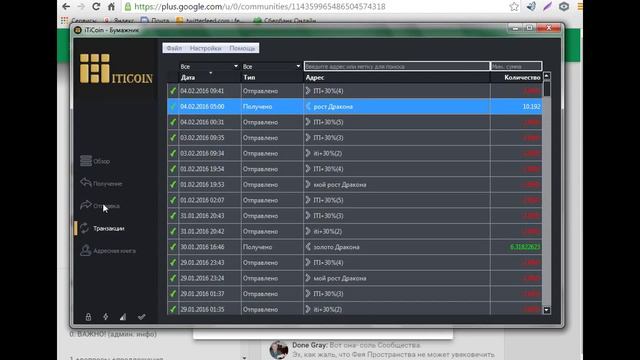Sort by the Тип column header
Image resolution: width=640 pixels, height=360 pixels.
pyautogui.click(x=272, y=78)
